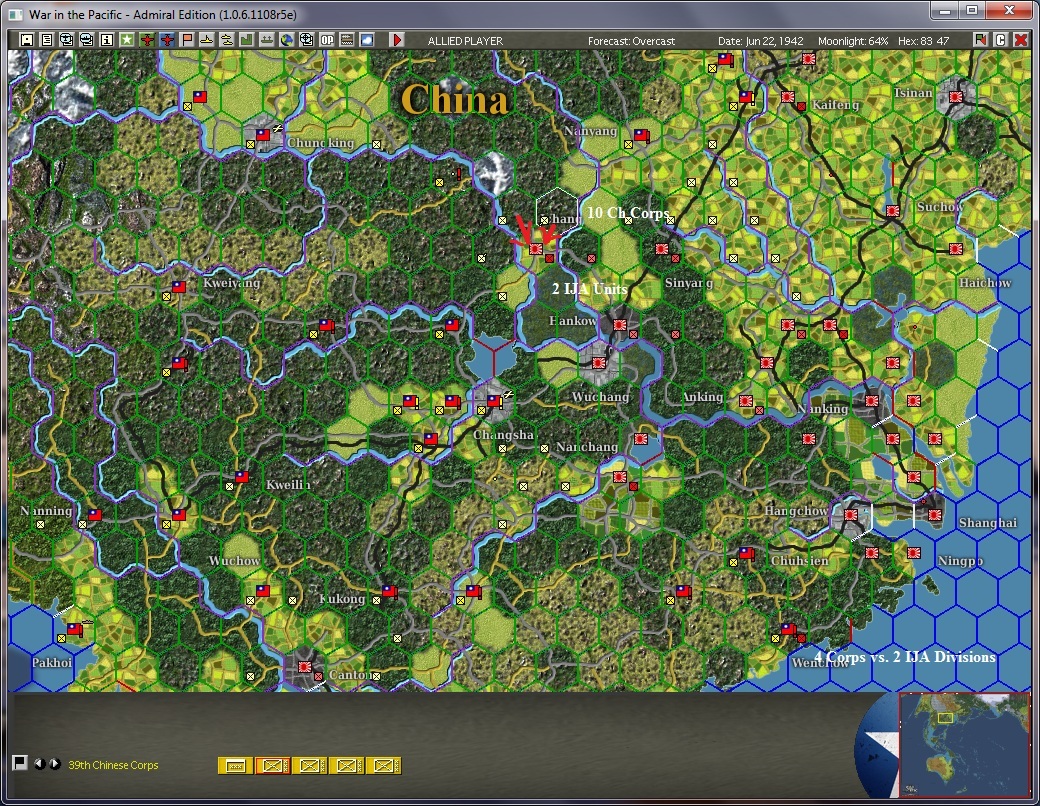1040x806 pixels.
Task: Click the double ship silhouette icon
Action: 226,40
